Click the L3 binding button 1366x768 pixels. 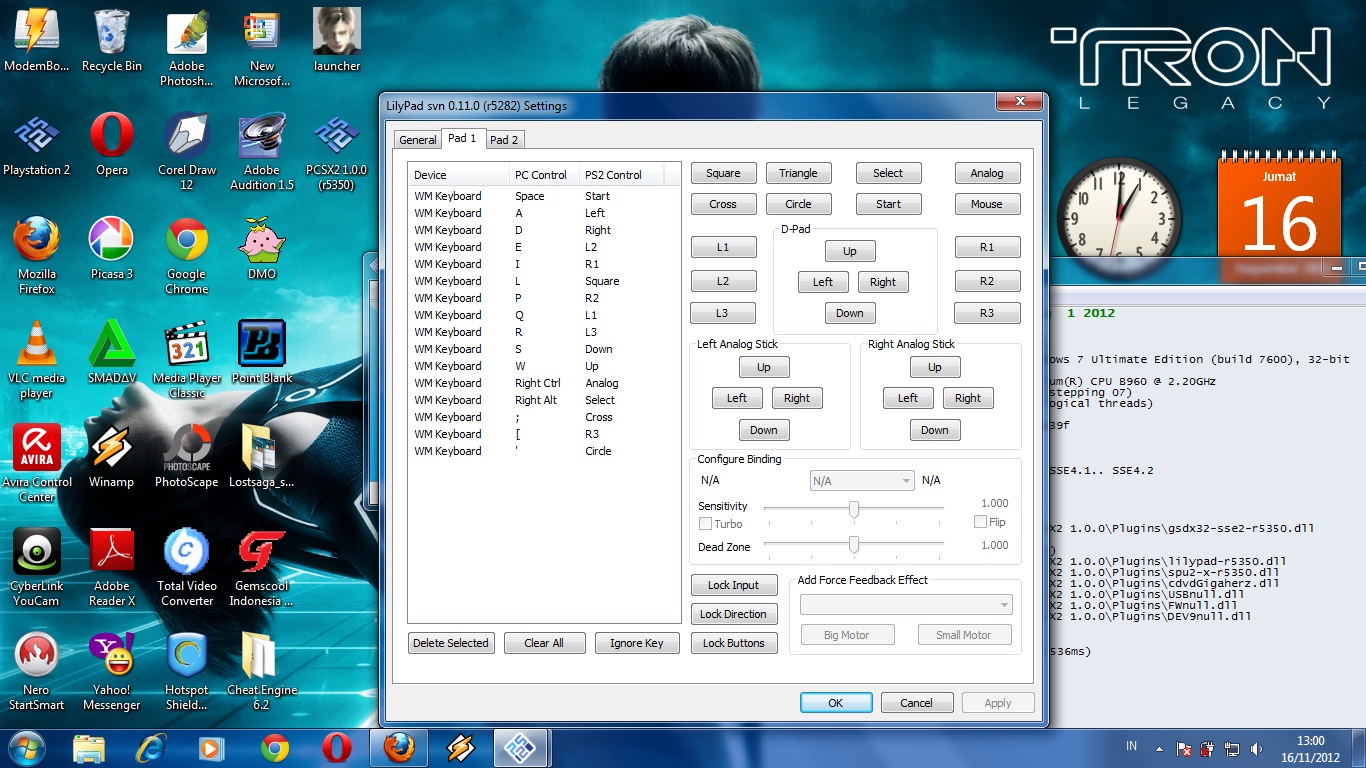(723, 313)
